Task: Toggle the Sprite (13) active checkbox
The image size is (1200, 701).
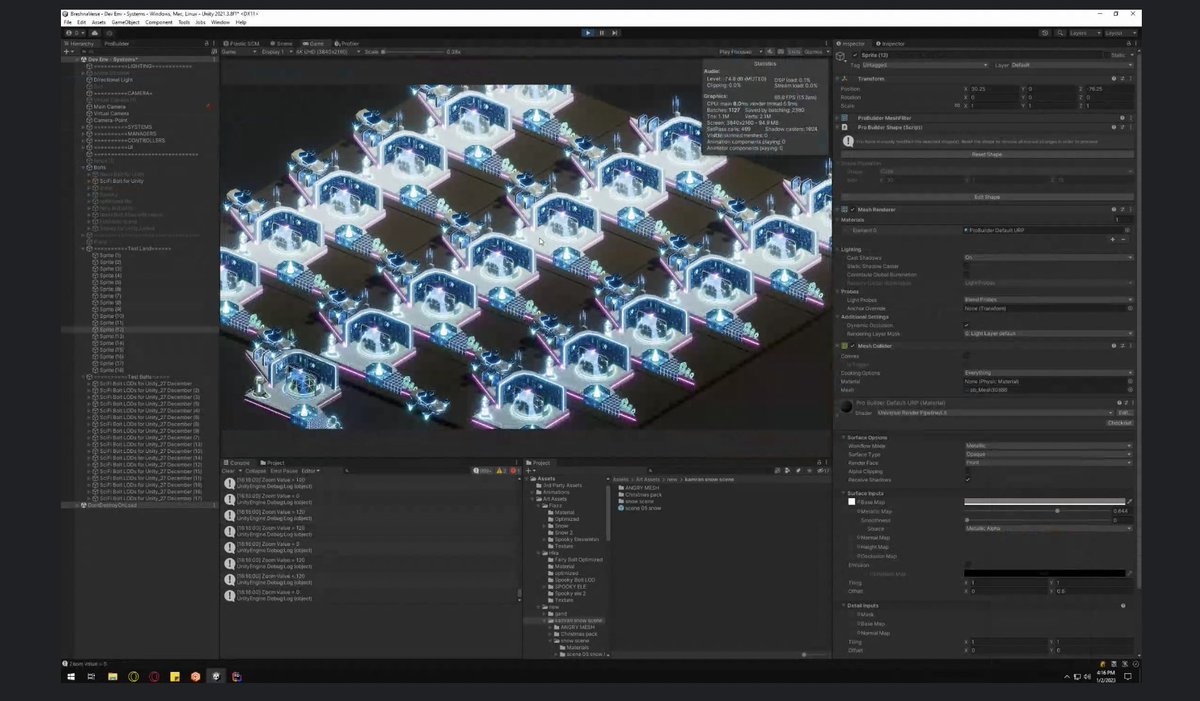Action: click(x=853, y=55)
